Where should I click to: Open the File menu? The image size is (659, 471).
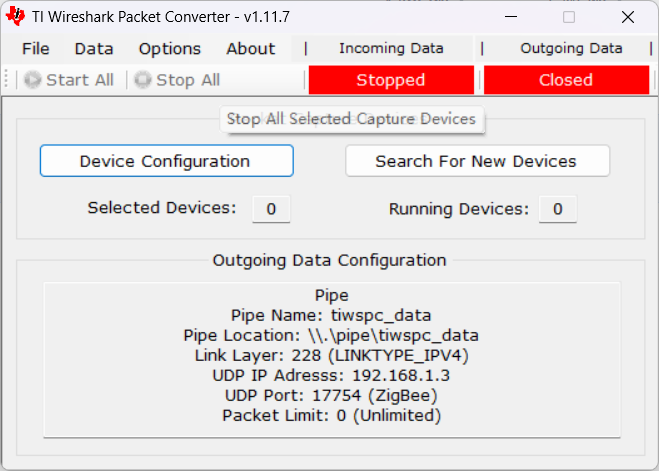tap(36, 49)
